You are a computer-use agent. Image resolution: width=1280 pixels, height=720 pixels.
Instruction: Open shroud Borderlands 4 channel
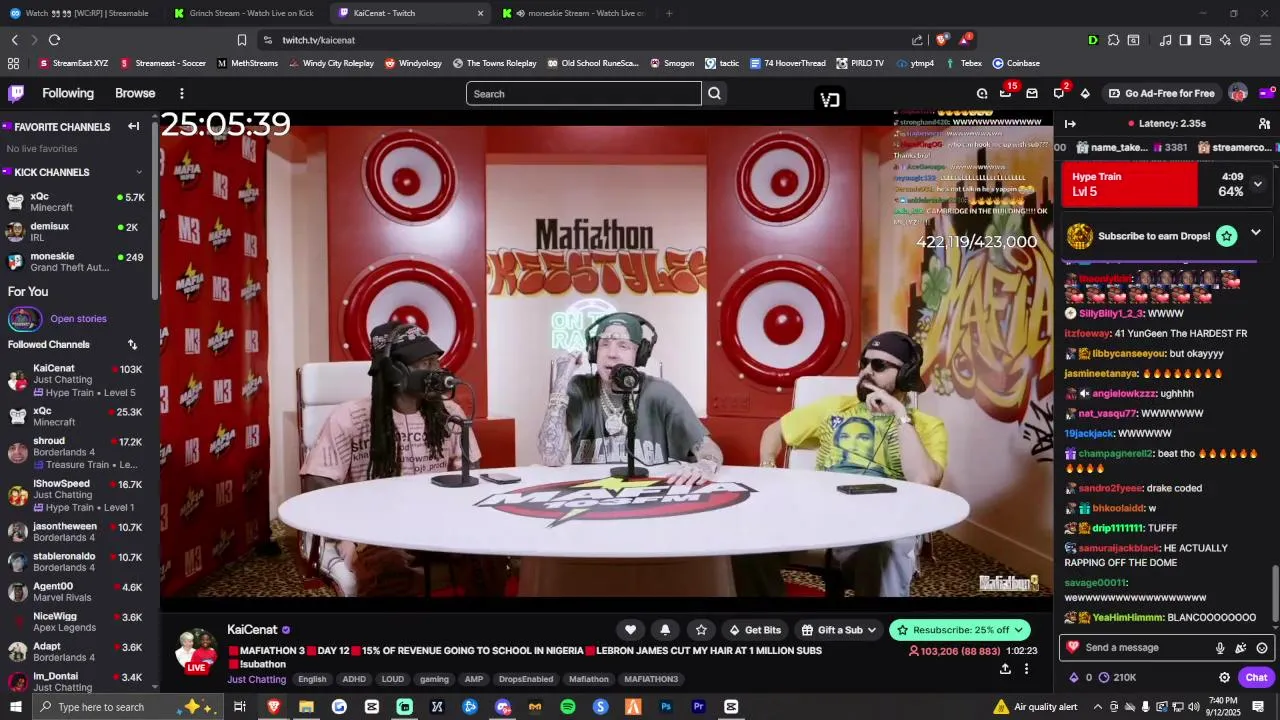(78, 452)
